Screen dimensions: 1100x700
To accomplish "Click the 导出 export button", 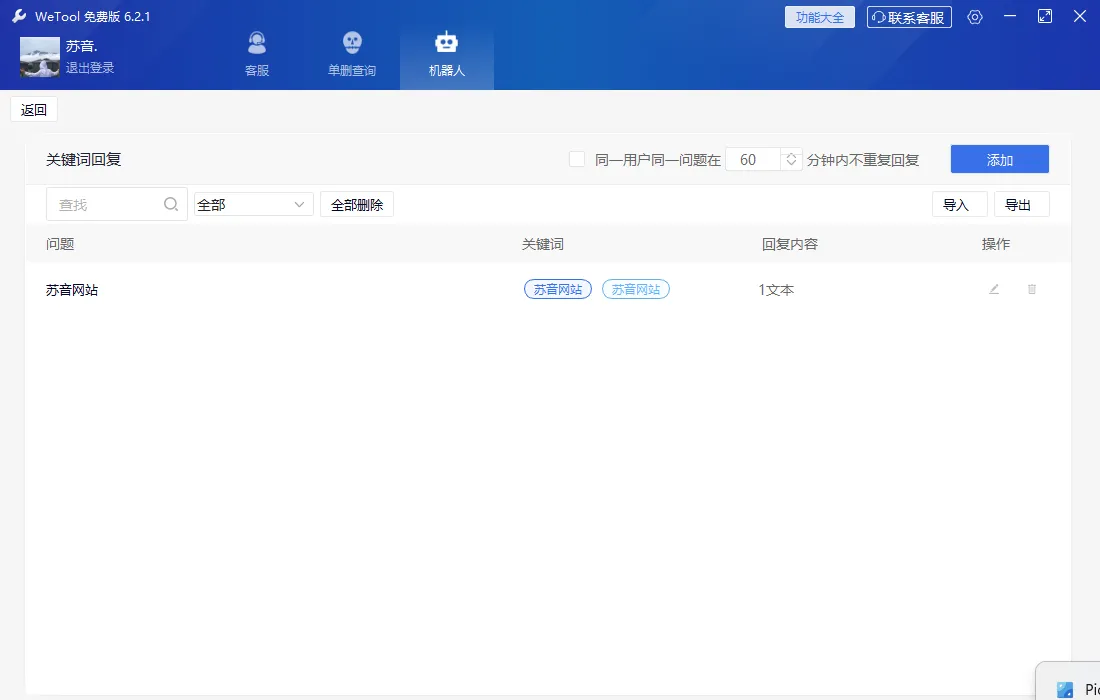I will (1021, 204).
